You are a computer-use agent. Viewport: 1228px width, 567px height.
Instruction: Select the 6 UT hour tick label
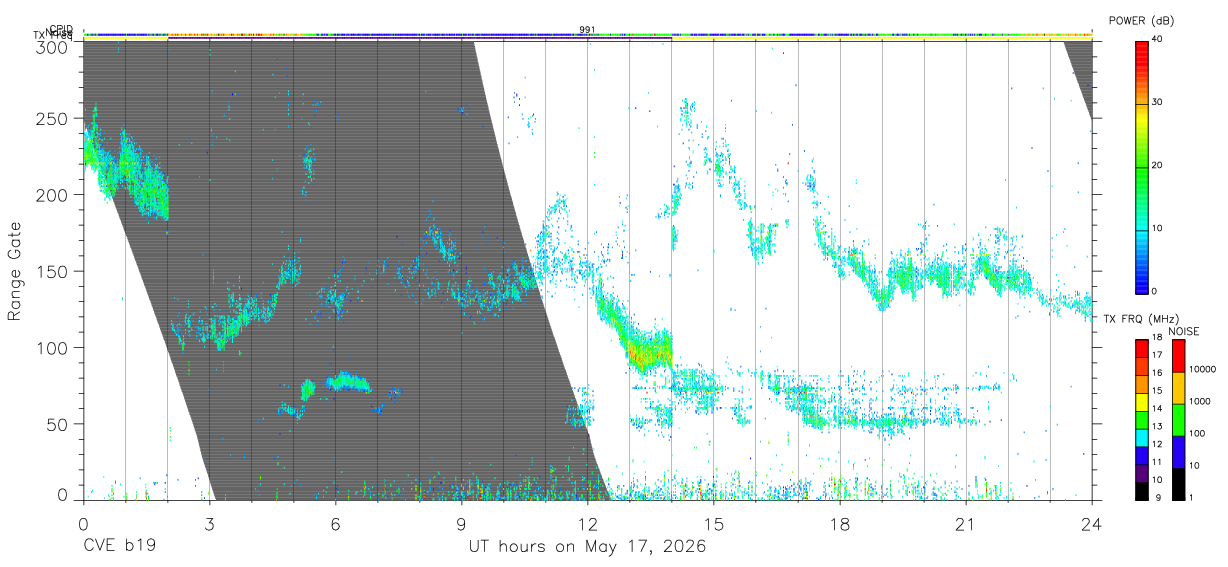pyautogui.click(x=335, y=524)
